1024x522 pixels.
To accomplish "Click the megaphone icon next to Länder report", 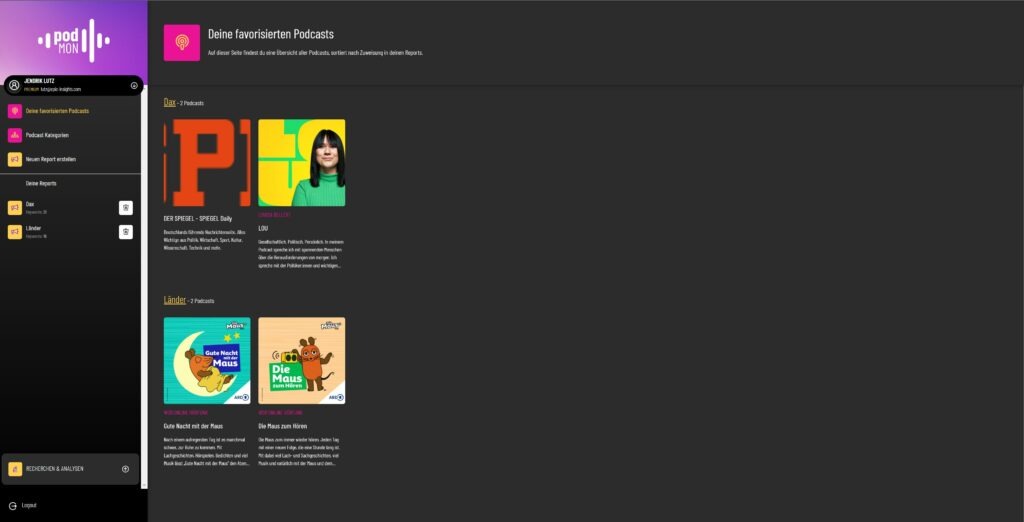I will pos(15,232).
